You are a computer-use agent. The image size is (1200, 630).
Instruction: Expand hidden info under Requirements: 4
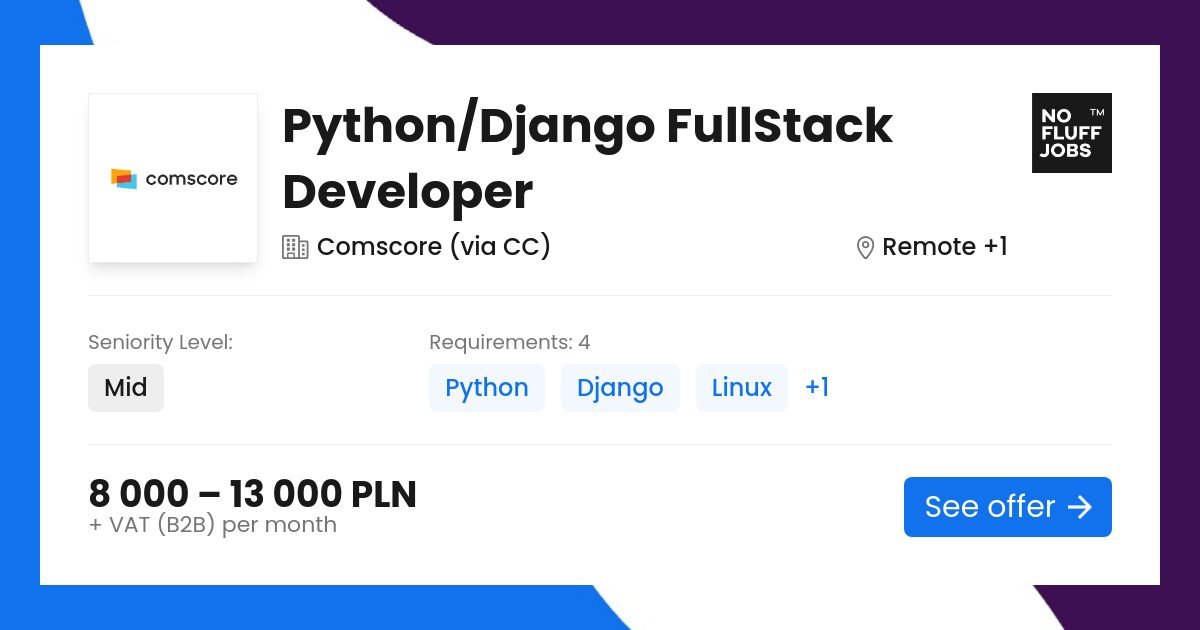point(509,342)
